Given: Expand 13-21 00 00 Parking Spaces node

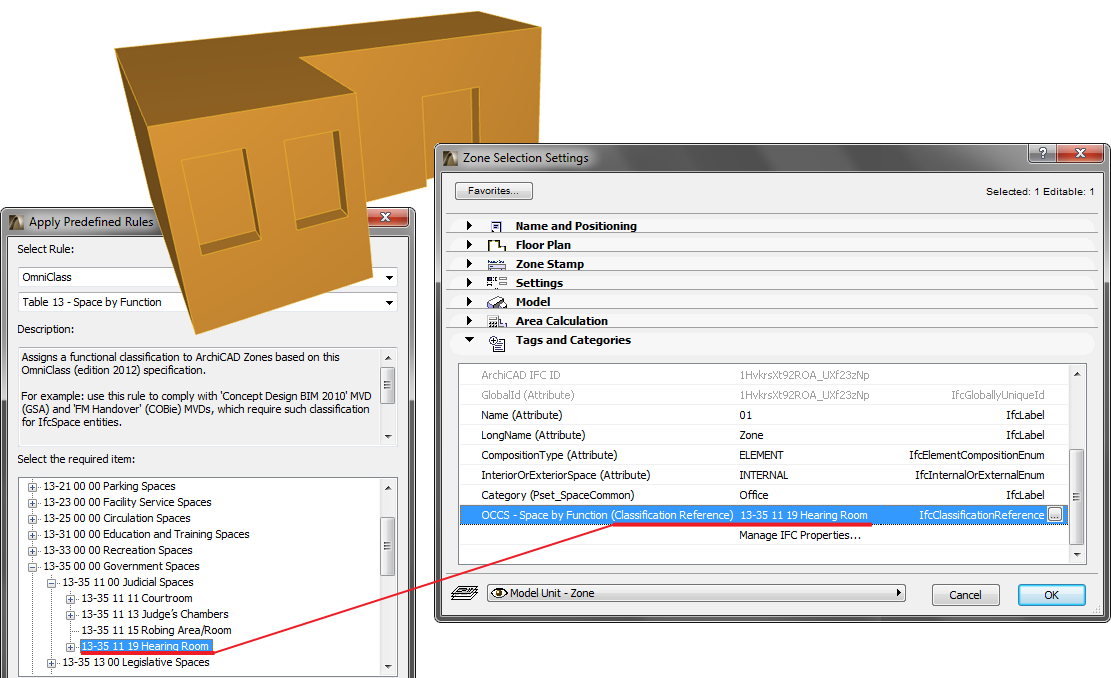Looking at the screenshot, I should pyautogui.click(x=32, y=487).
